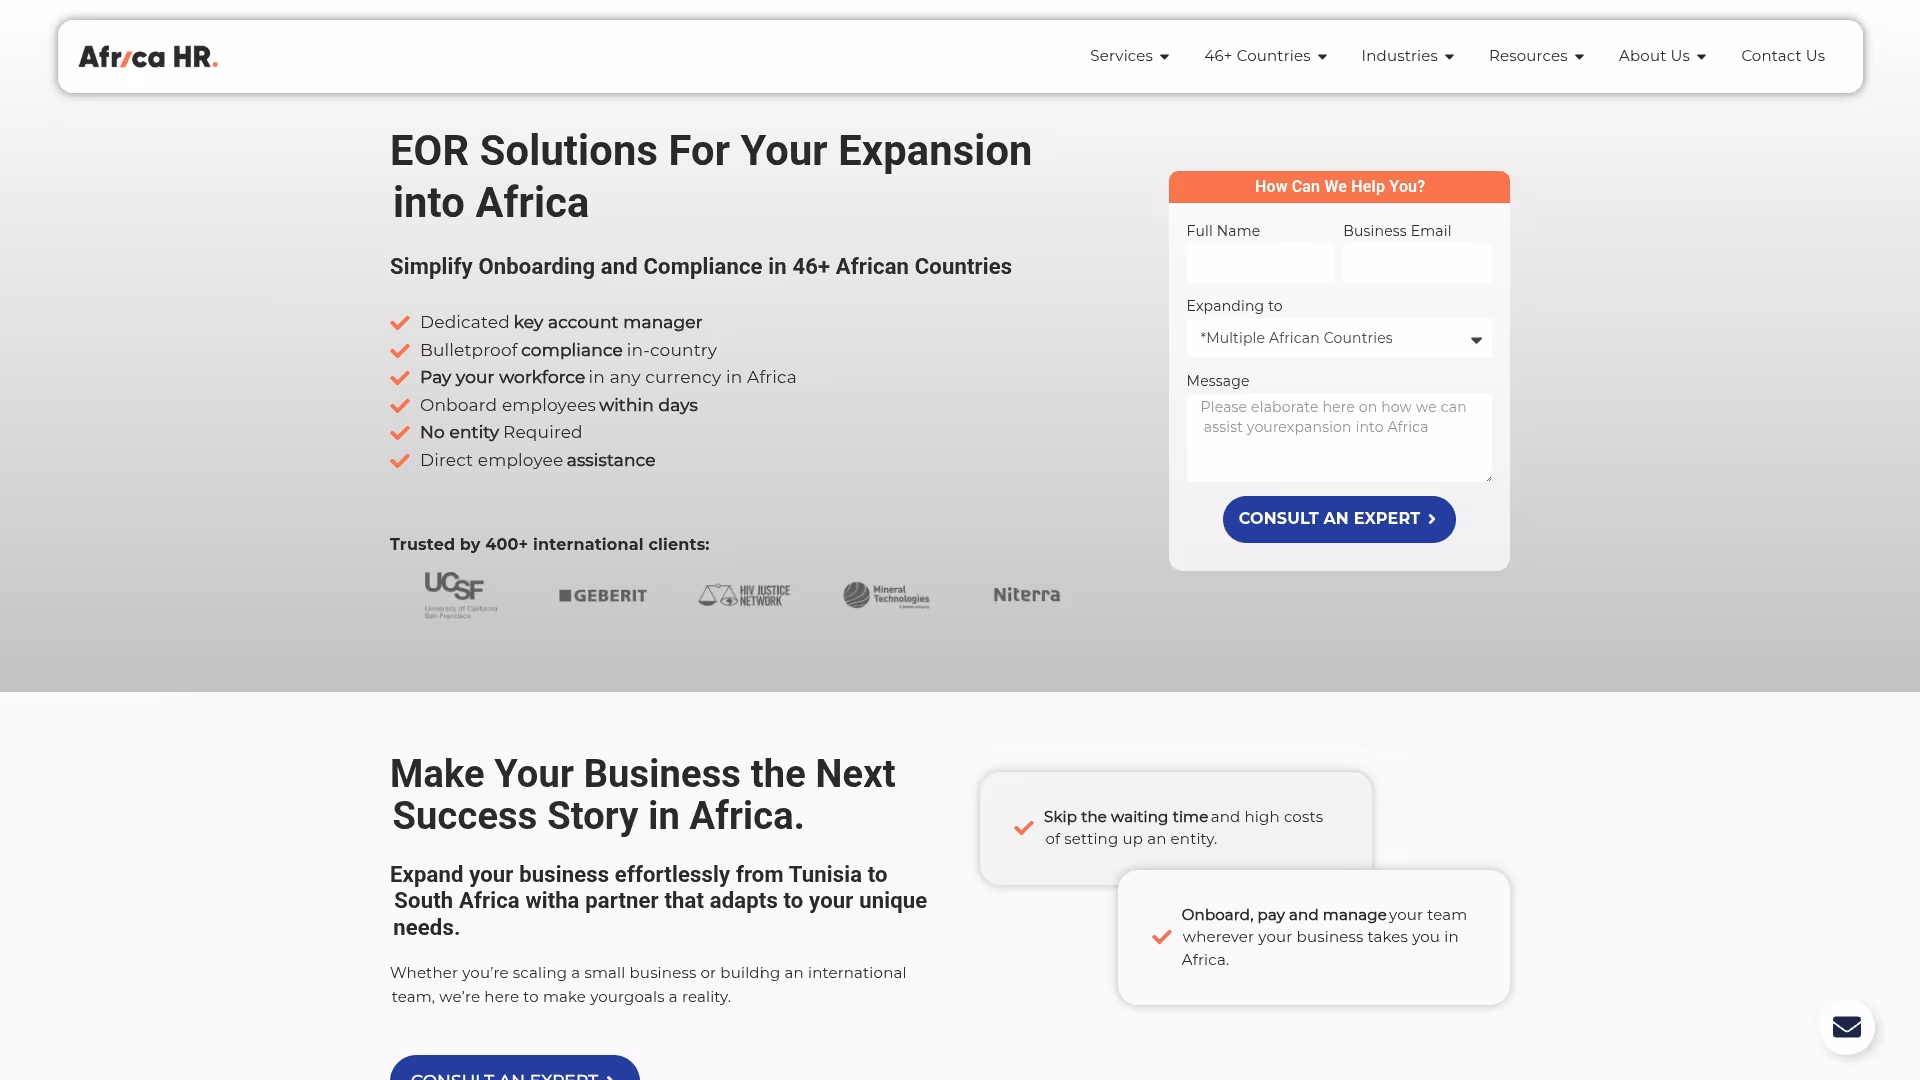Viewport: 1920px width, 1080px height.
Task: Open the Resources dropdown
Action: click(1536, 56)
